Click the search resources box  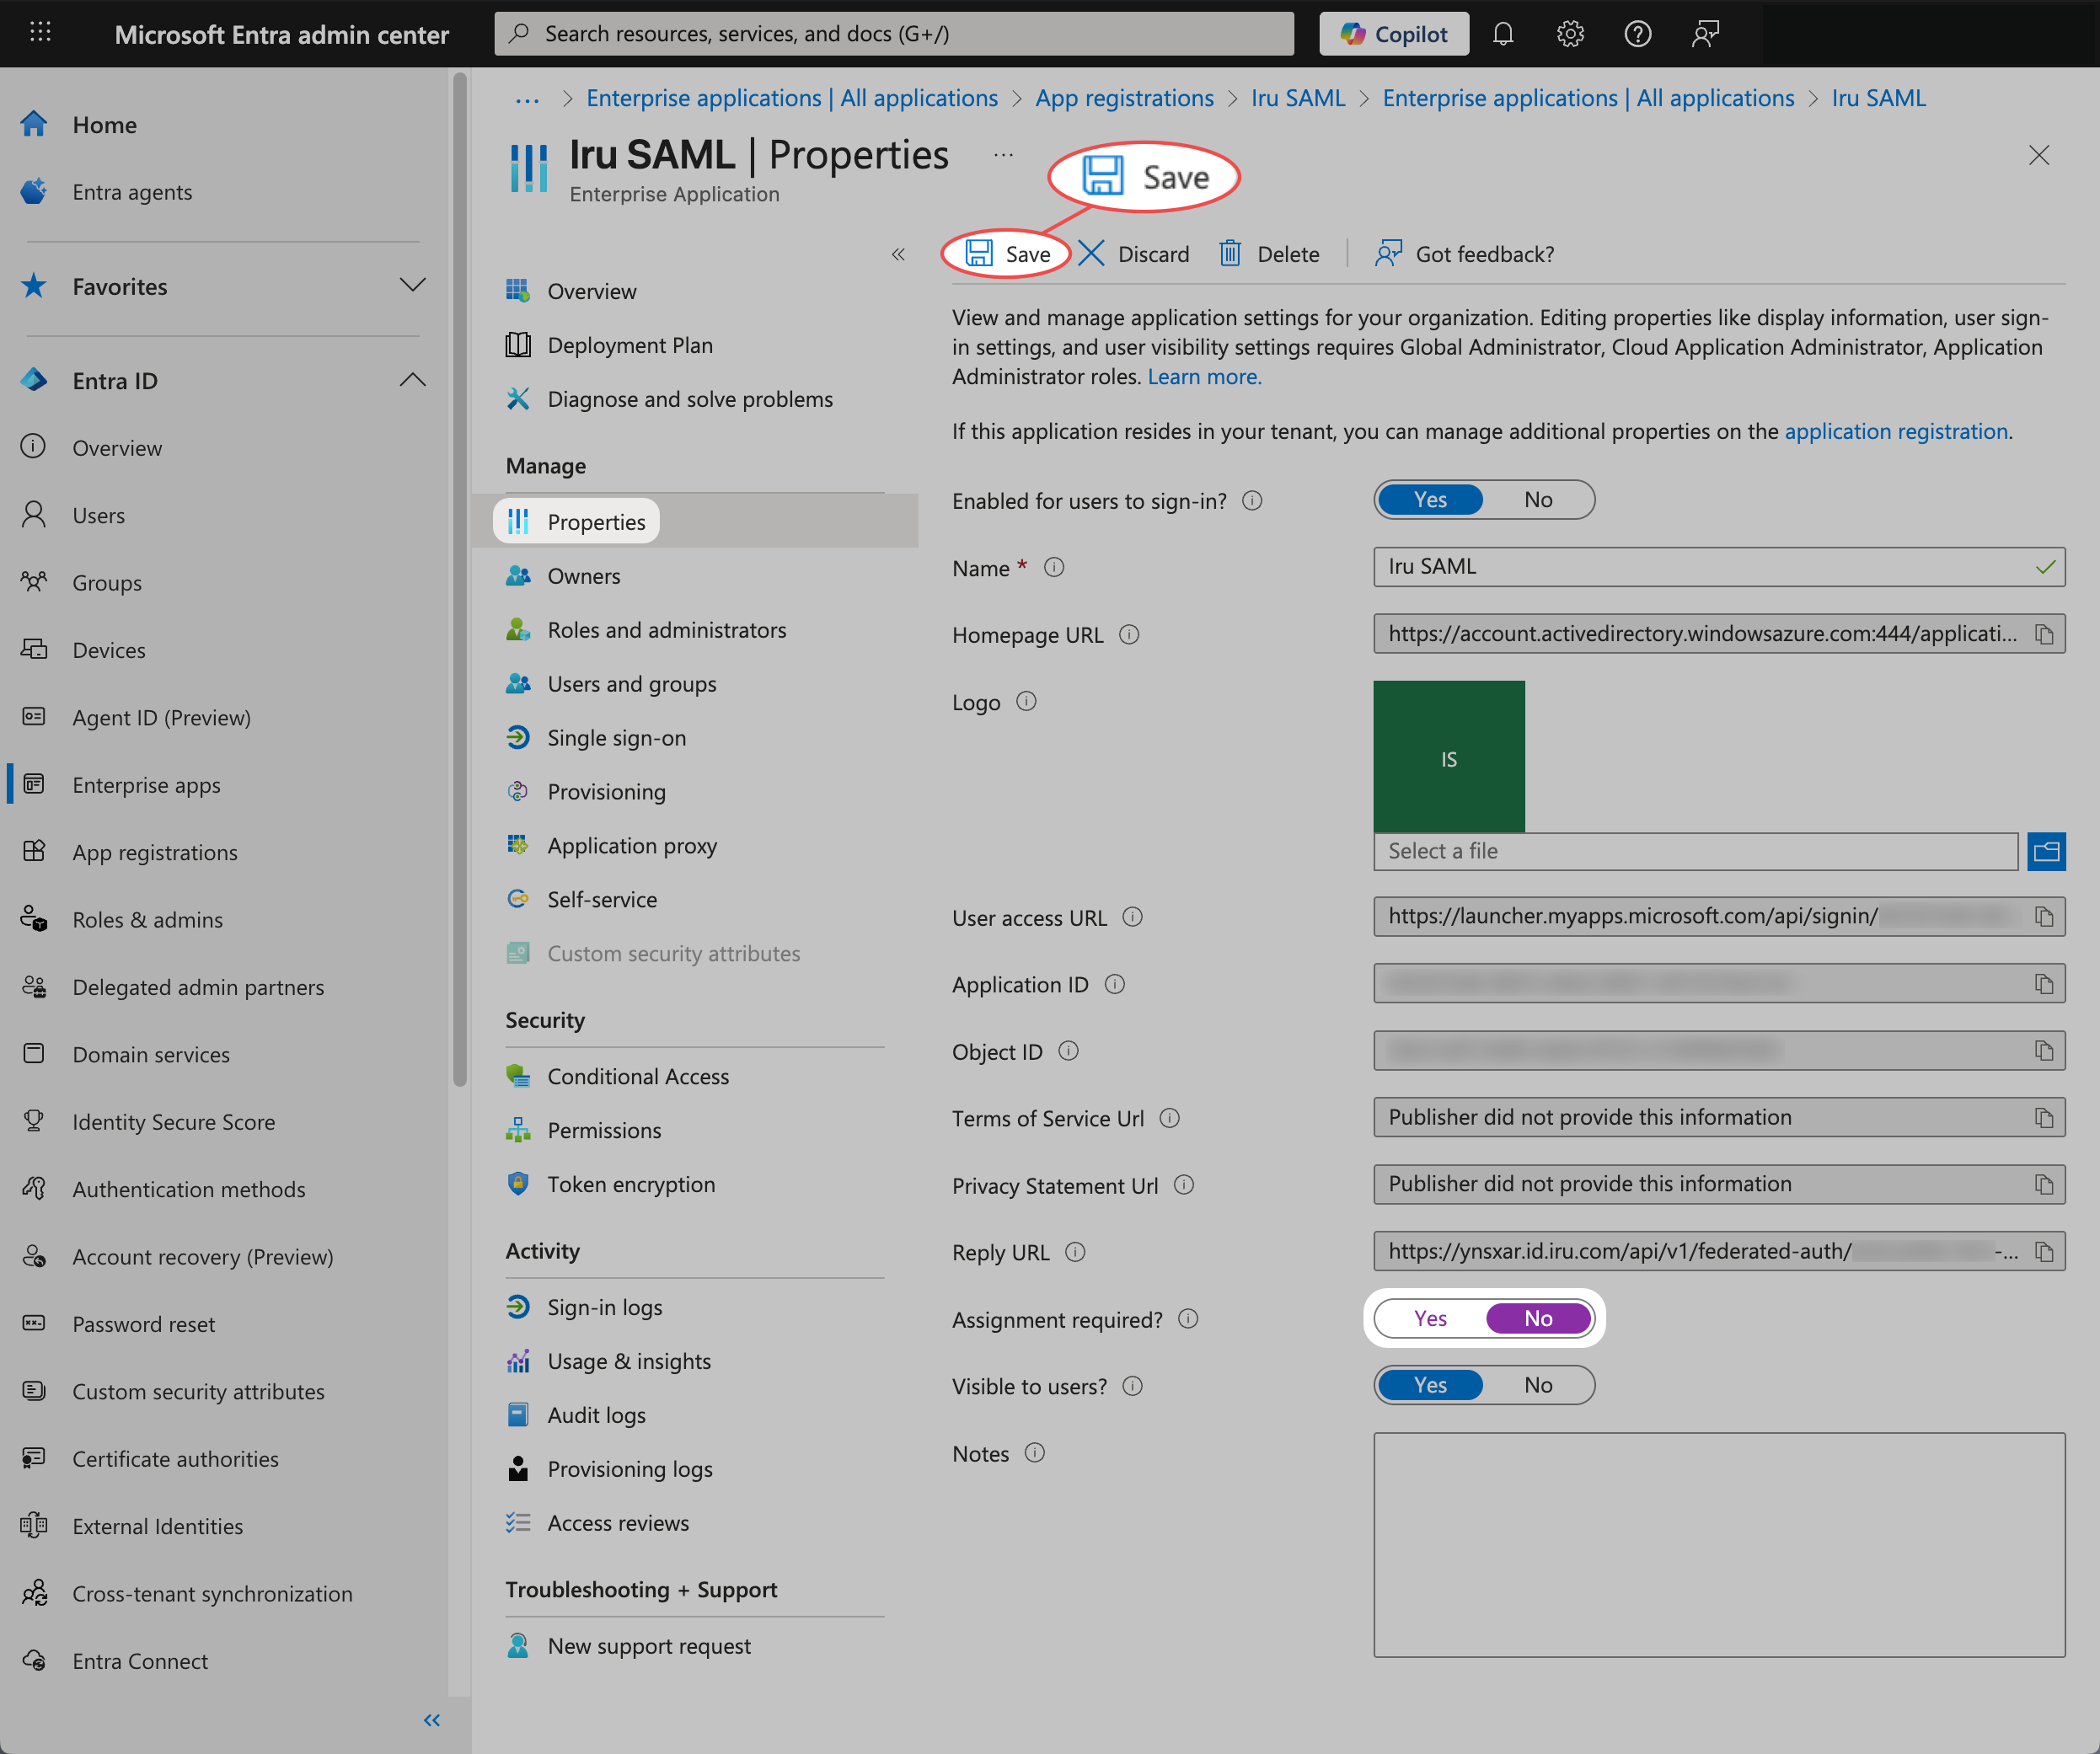click(894, 34)
